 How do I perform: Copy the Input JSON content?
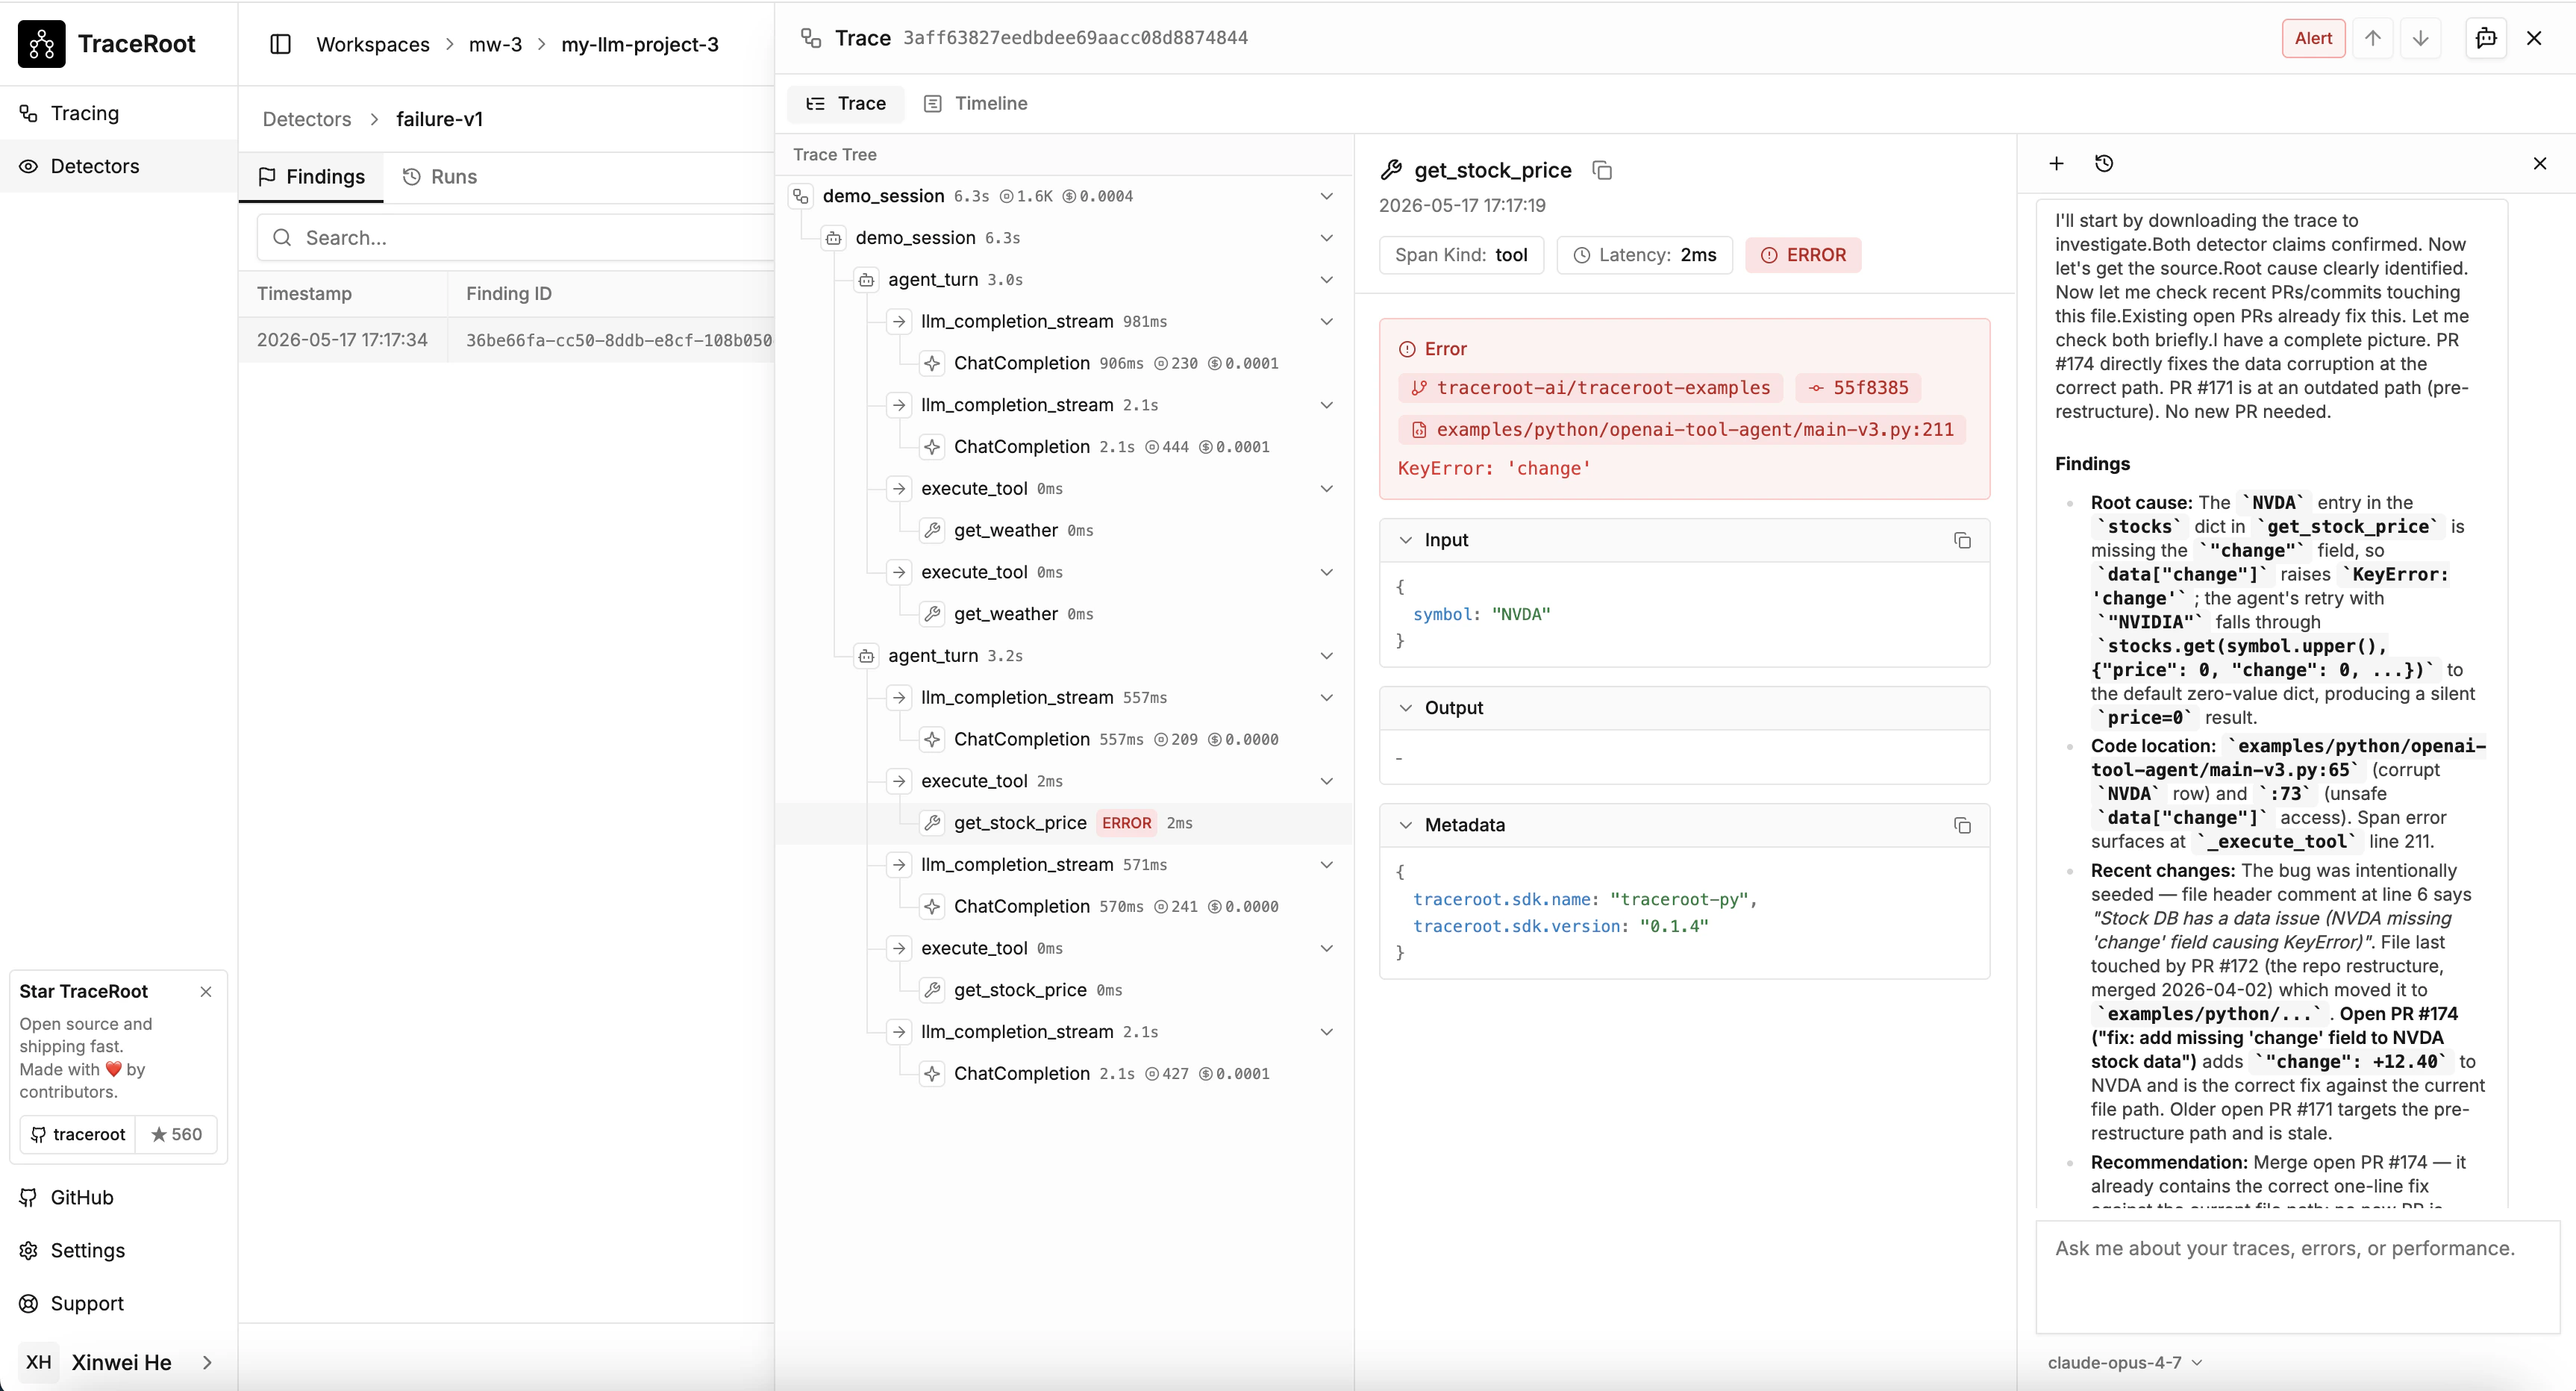(1962, 540)
